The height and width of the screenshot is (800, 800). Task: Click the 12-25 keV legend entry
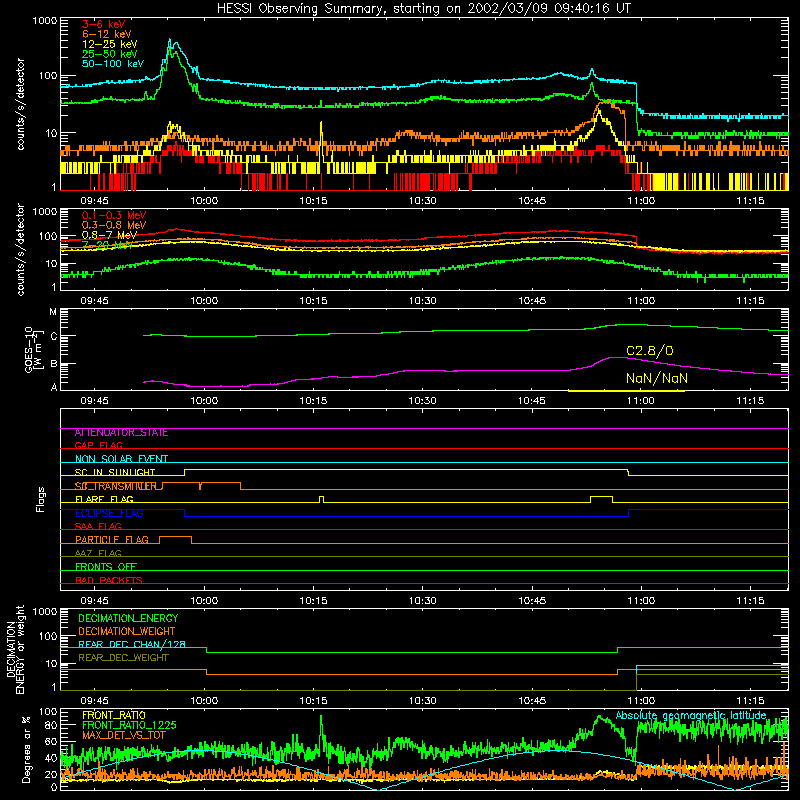110,44
